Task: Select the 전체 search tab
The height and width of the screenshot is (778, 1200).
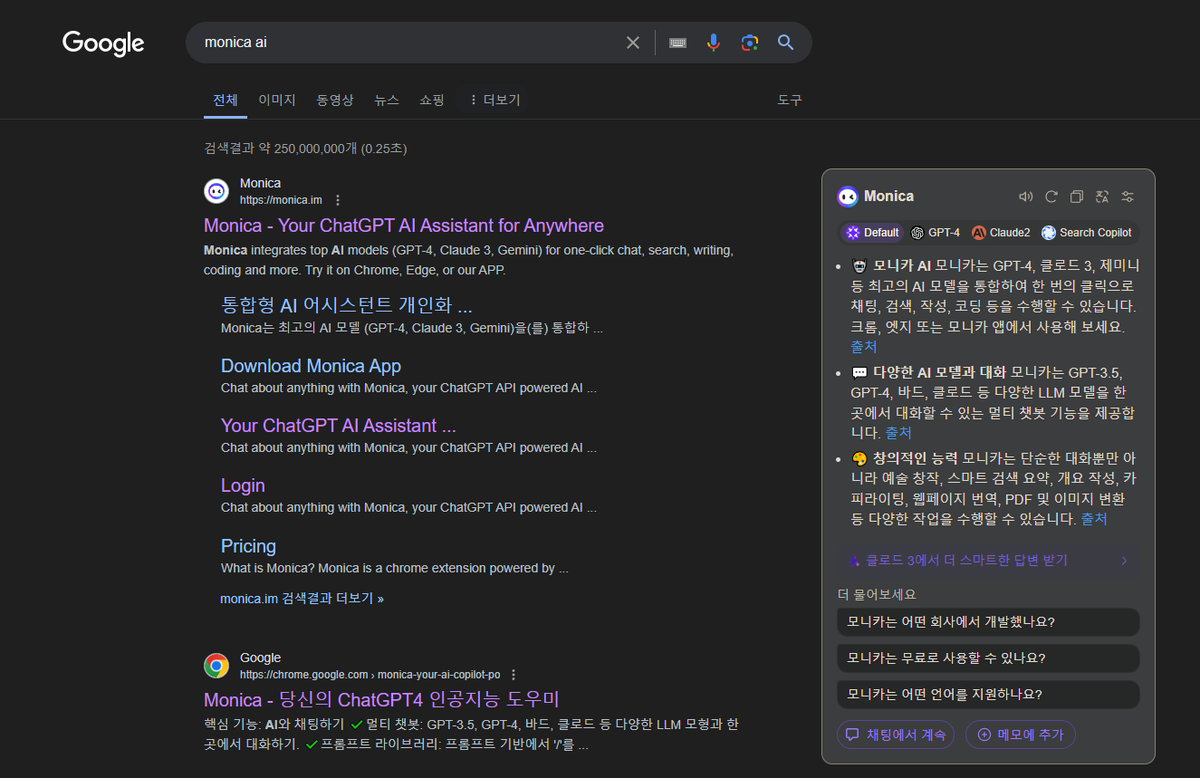Action: (x=225, y=100)
